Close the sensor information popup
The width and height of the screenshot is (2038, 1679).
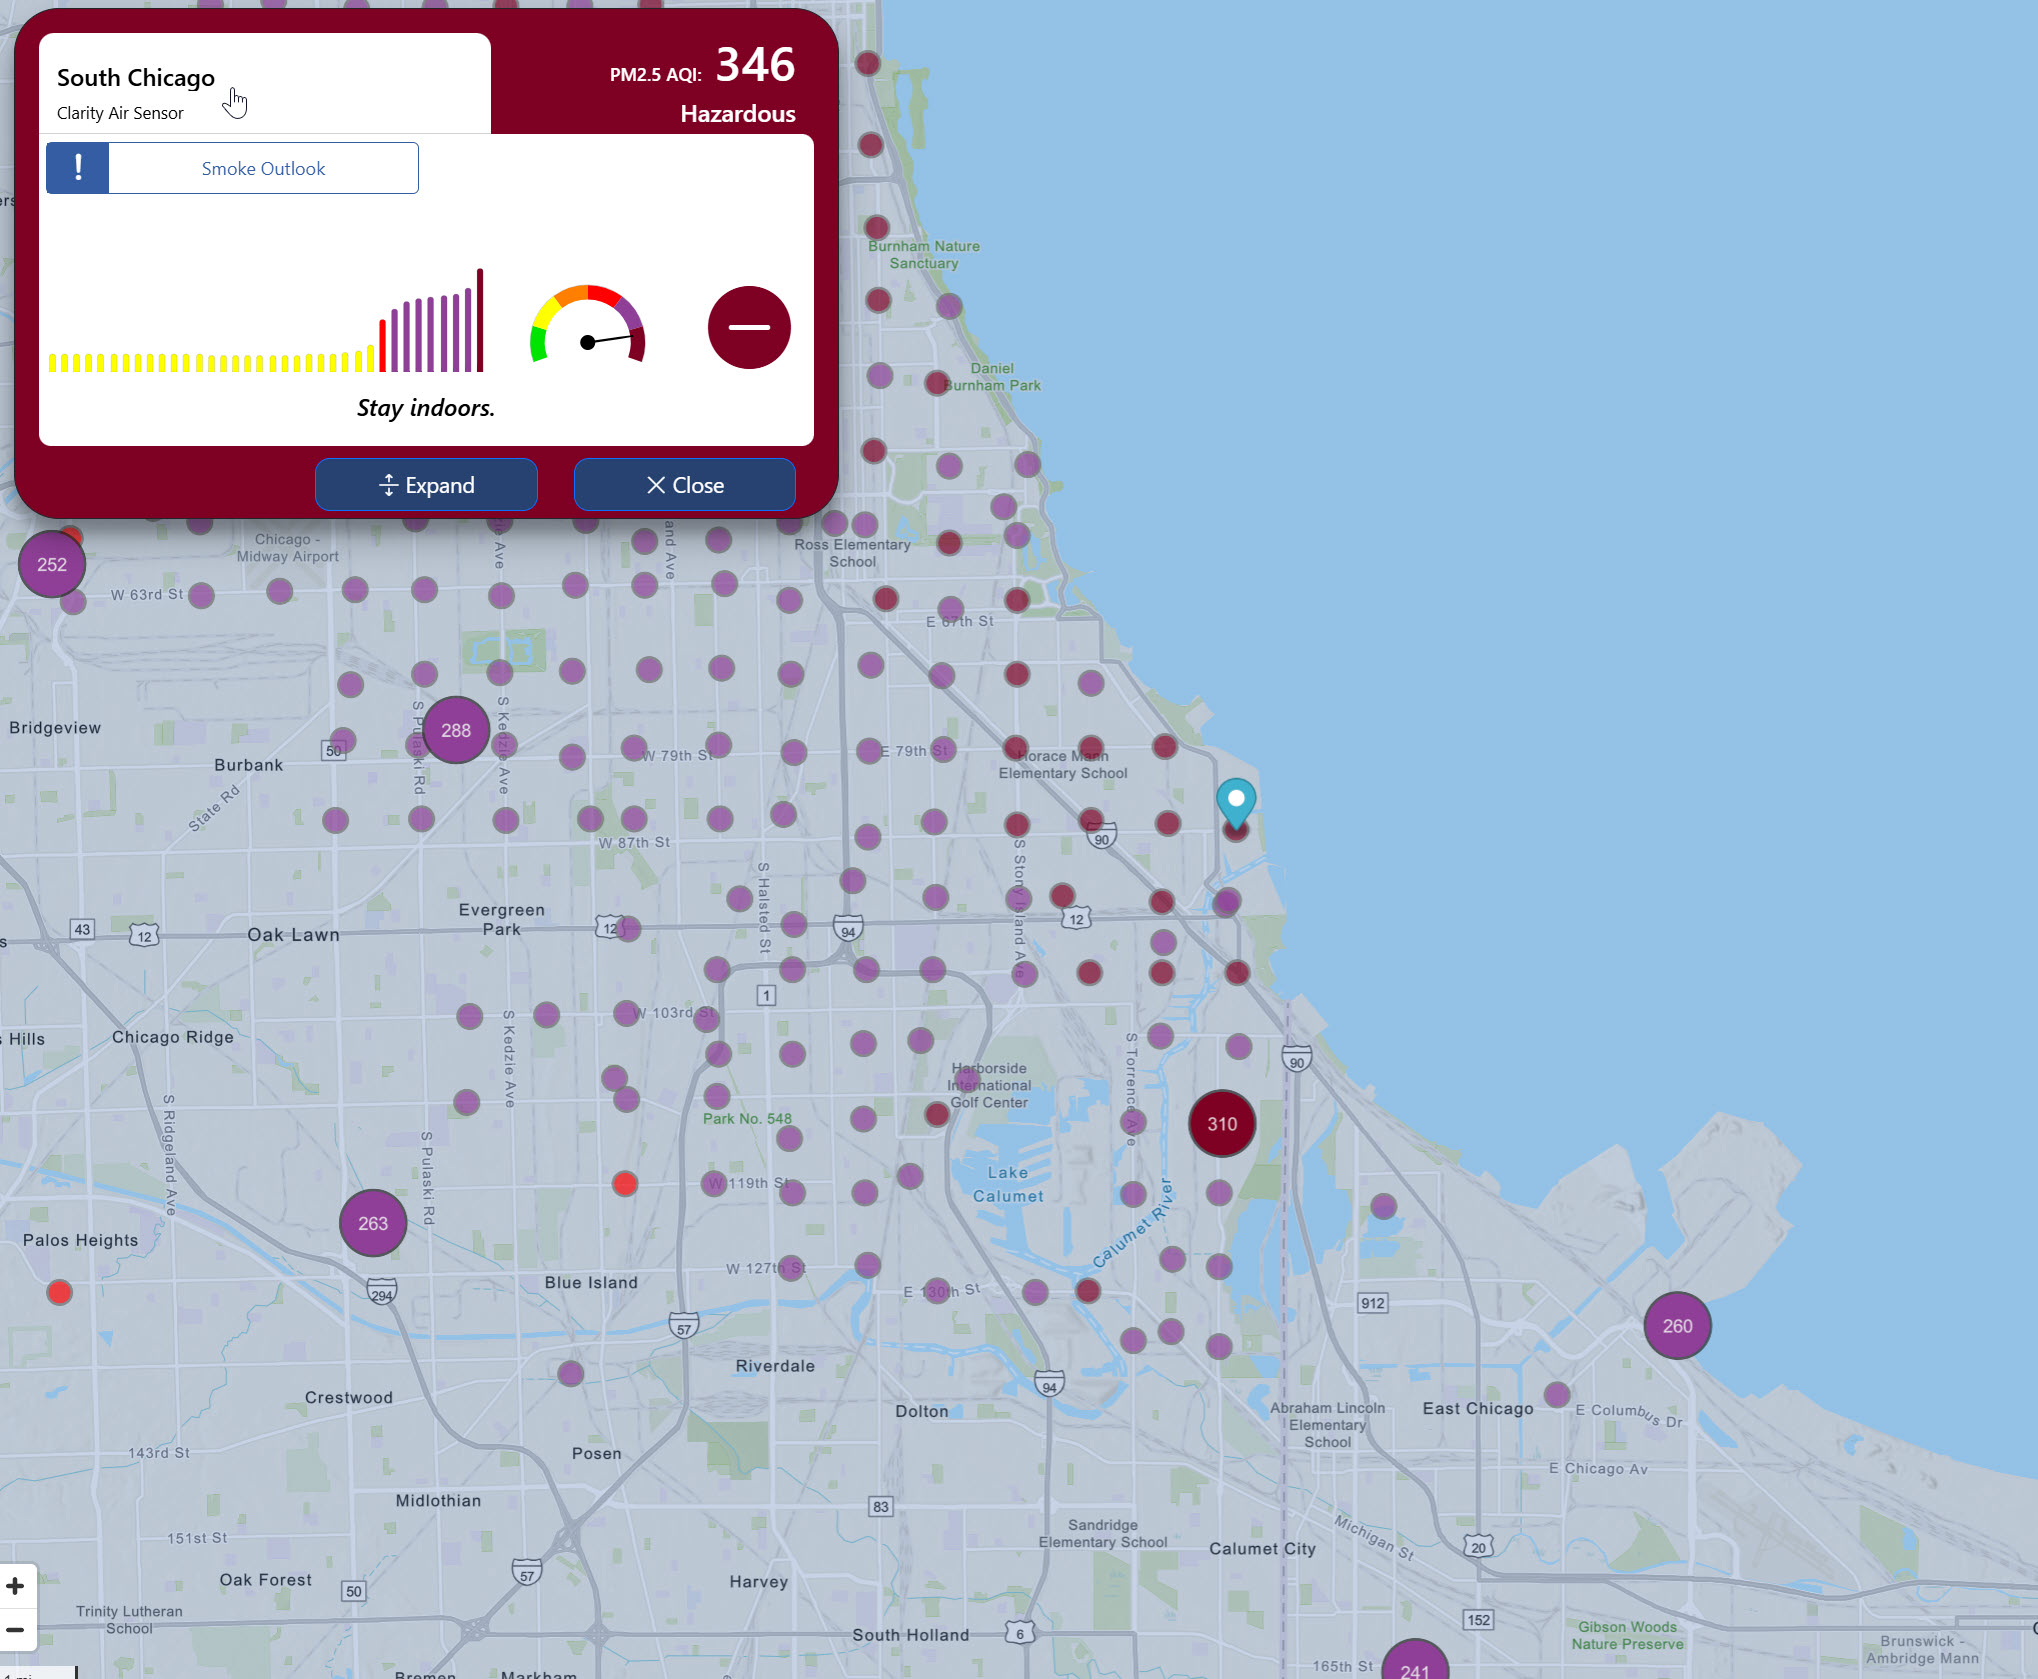pos(684,485)
